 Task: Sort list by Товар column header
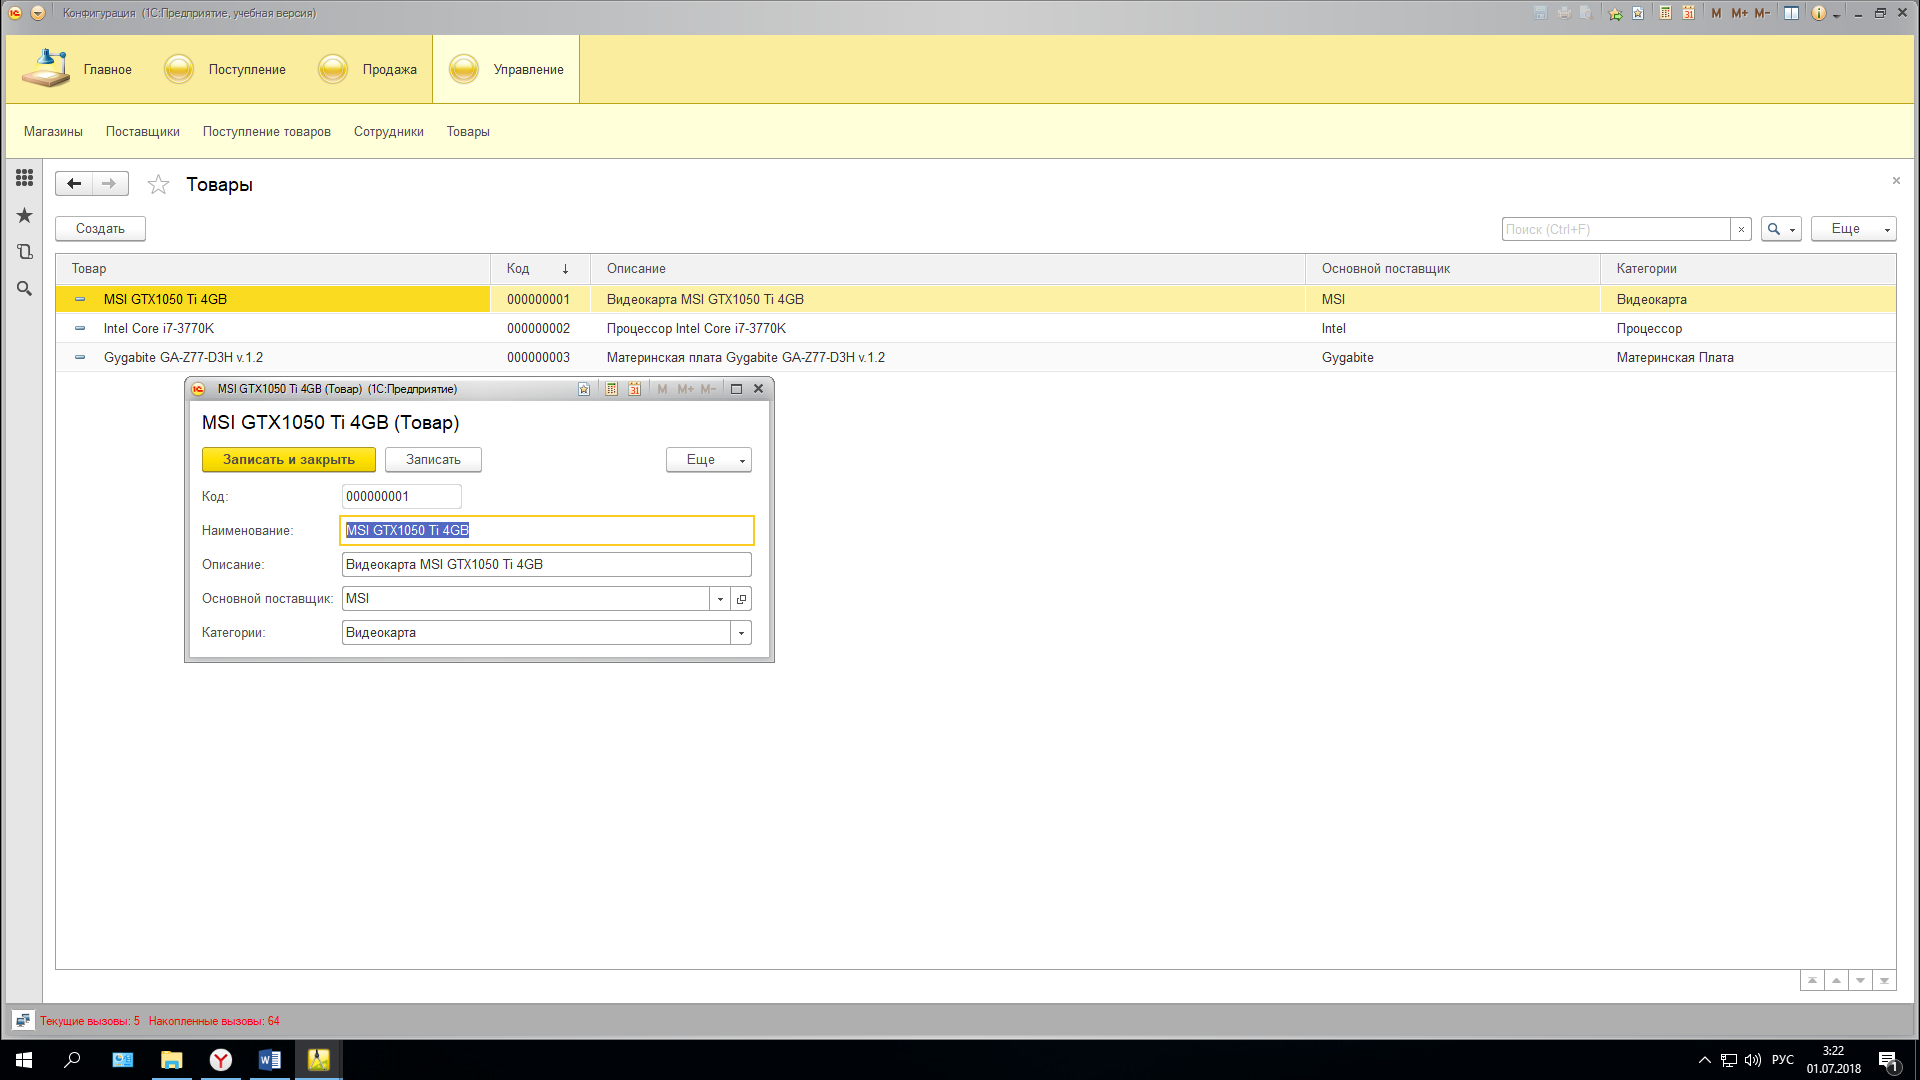273,269
